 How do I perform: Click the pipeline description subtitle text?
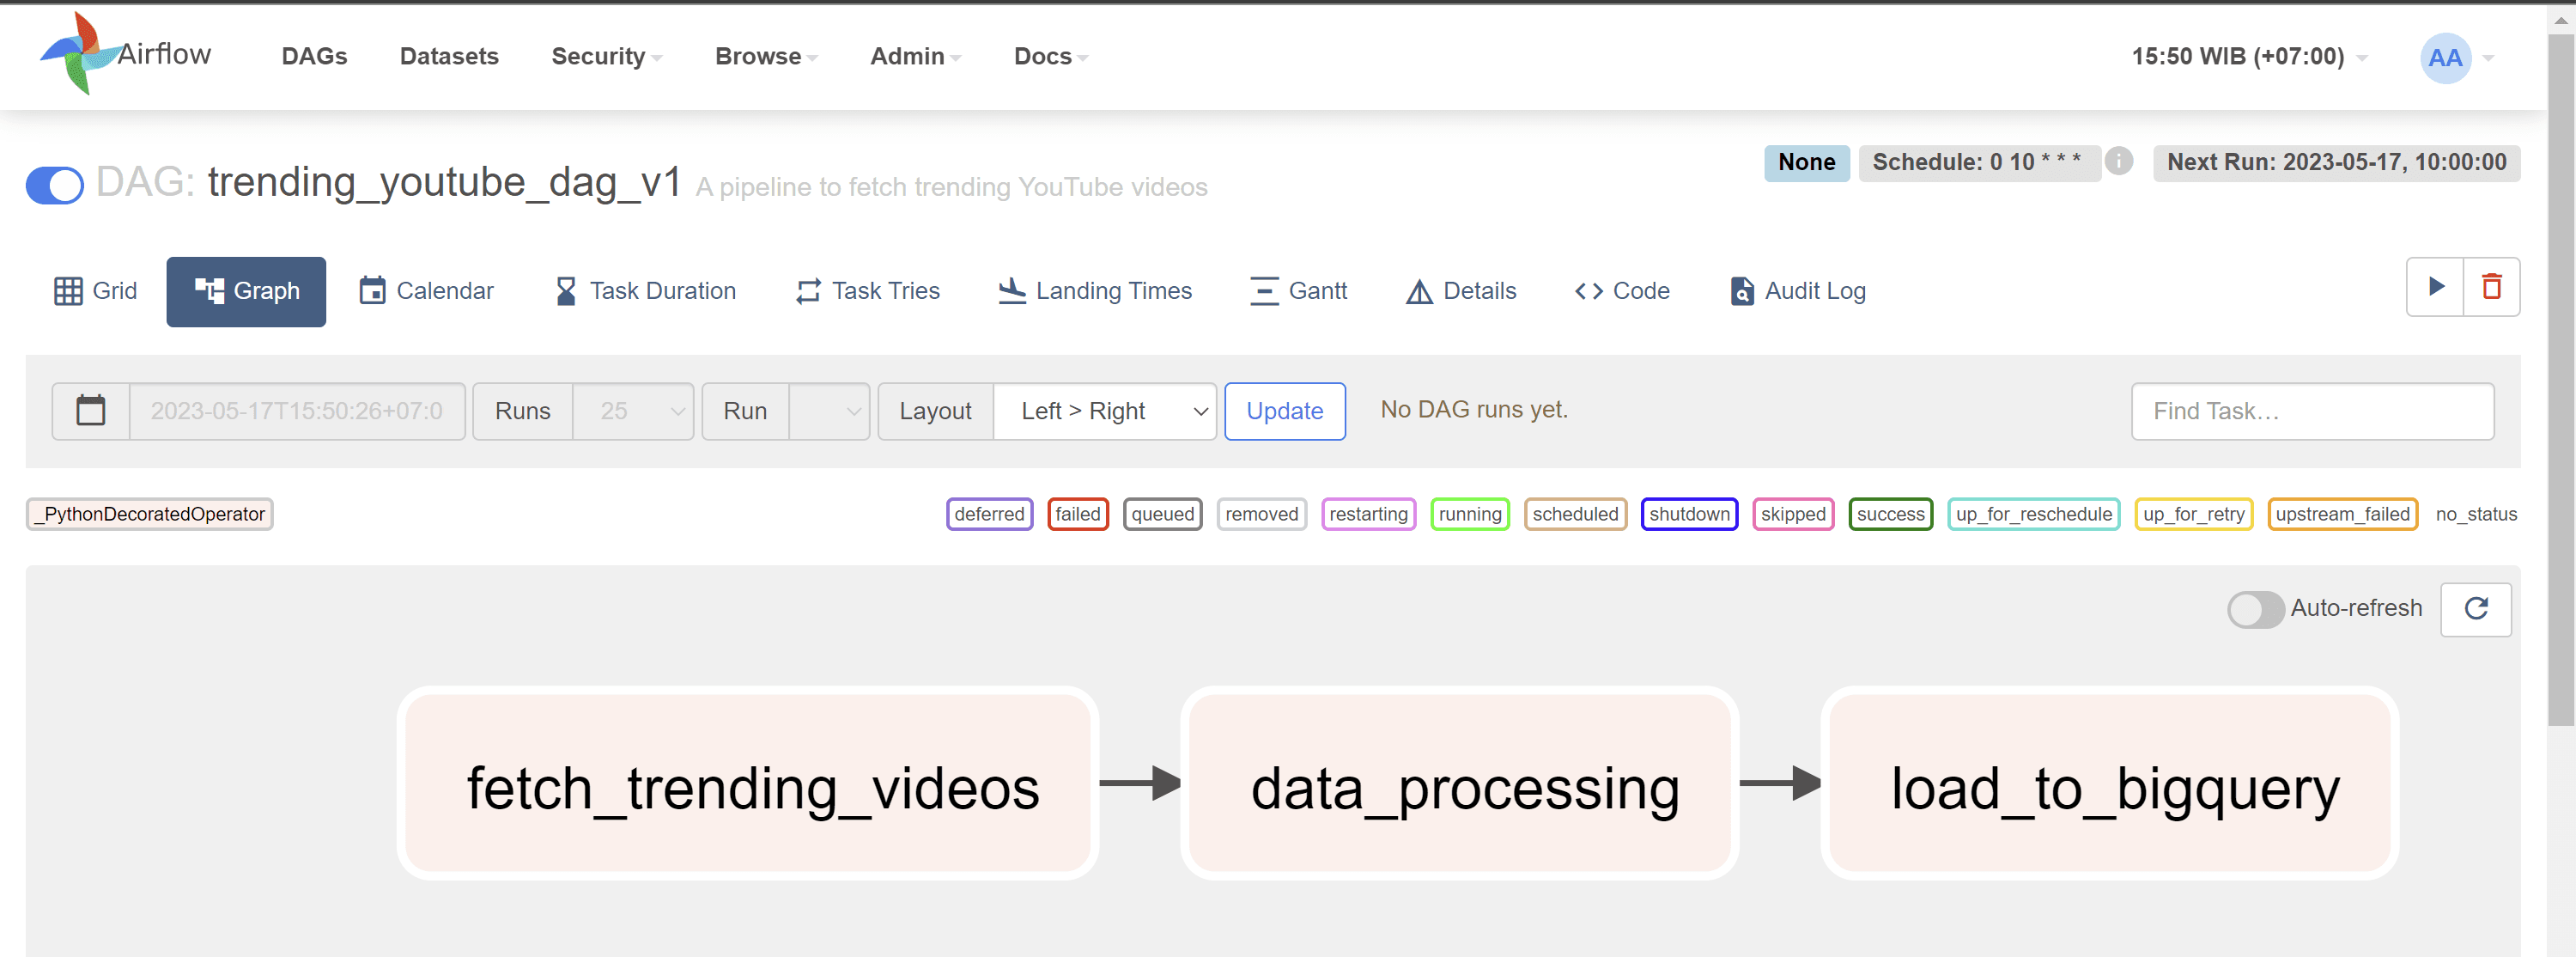coord(951,187)
